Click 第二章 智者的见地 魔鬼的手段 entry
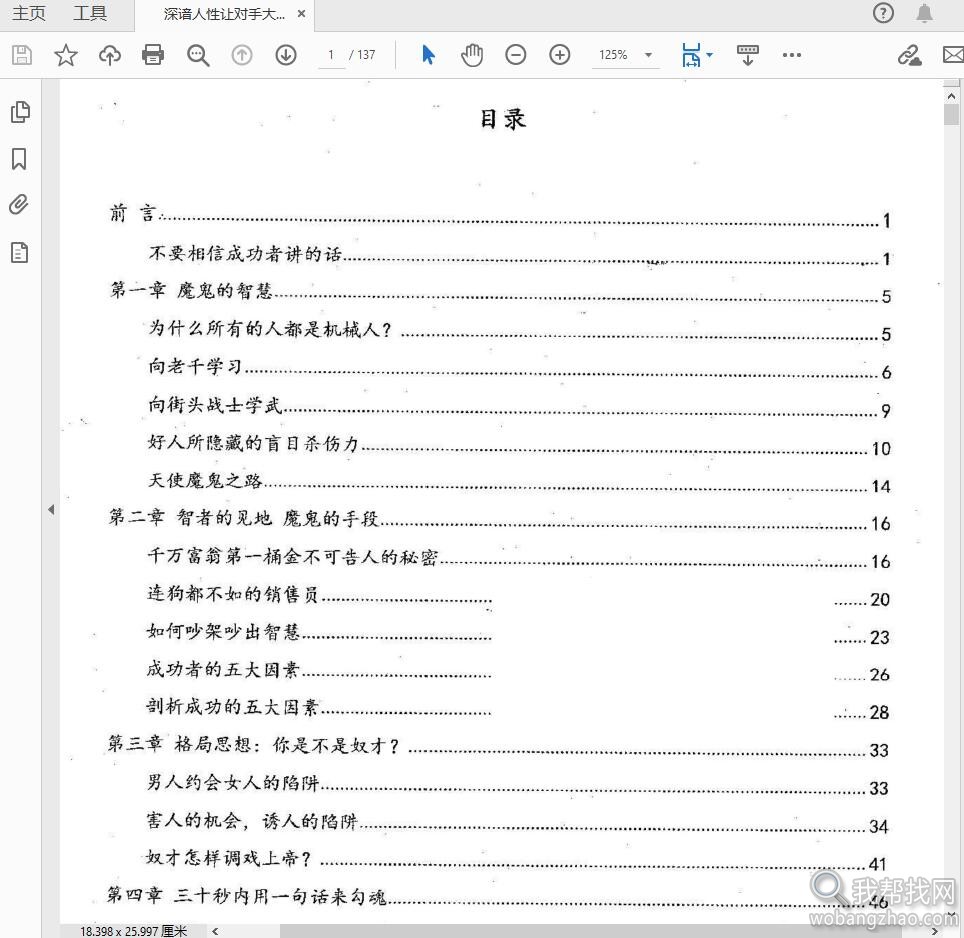 point(499,519)
